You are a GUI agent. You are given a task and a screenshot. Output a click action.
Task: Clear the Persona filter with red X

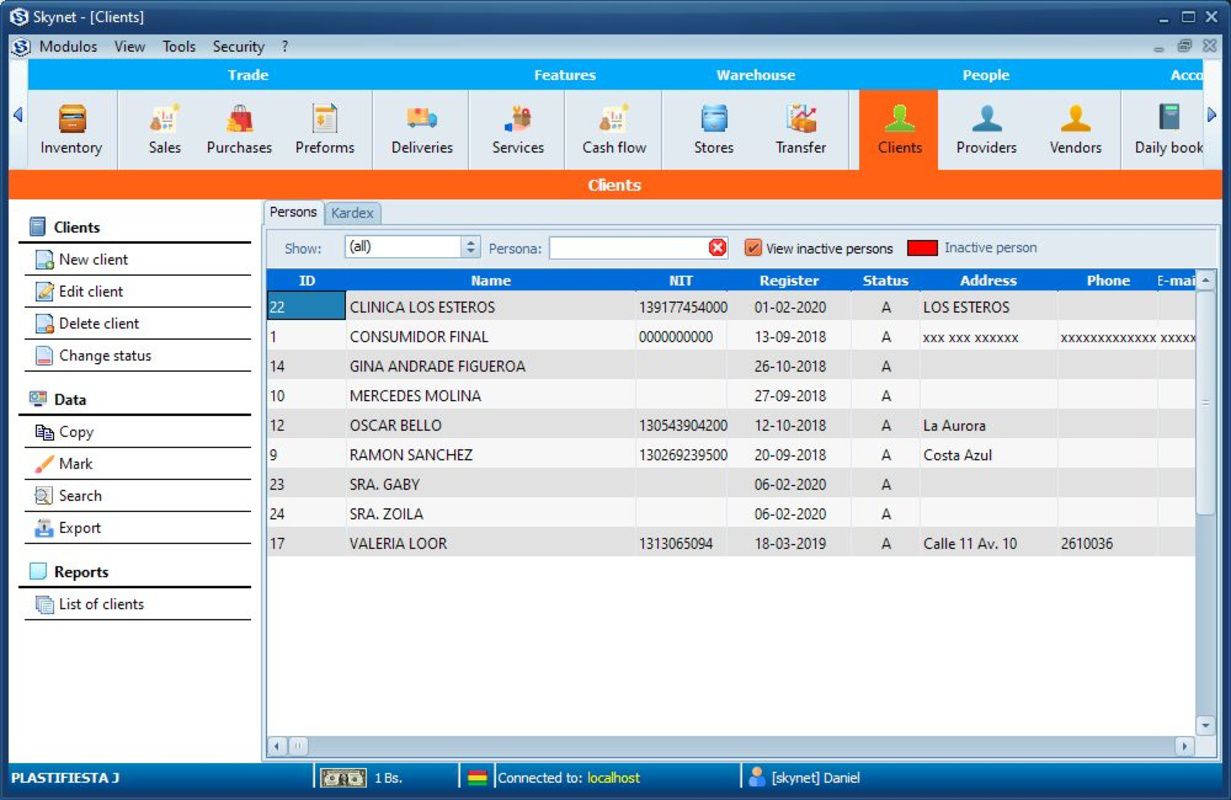coord(717,248)
